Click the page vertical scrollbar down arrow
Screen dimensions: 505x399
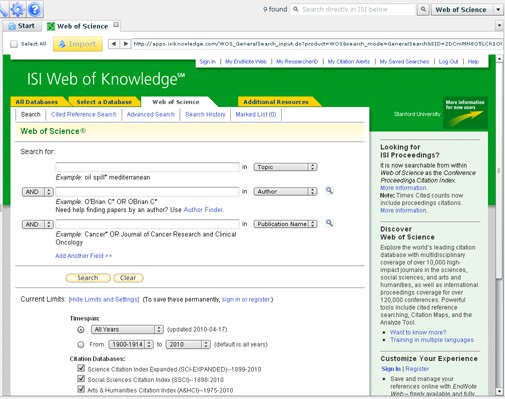pos(499,391)
